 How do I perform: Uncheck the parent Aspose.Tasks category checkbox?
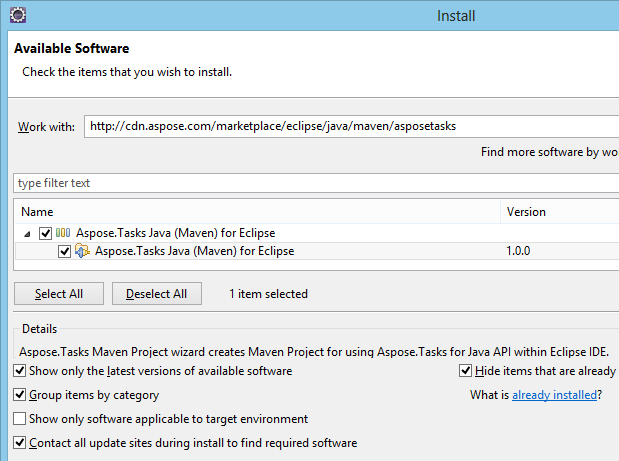(45, 233)
